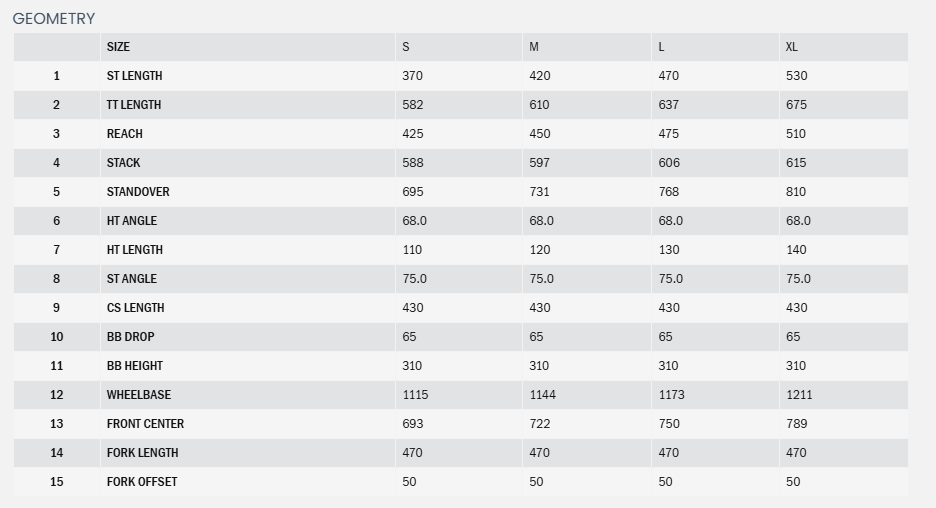
Task: Click the FORK OFFSET row label
Action: tap(142, 482)
